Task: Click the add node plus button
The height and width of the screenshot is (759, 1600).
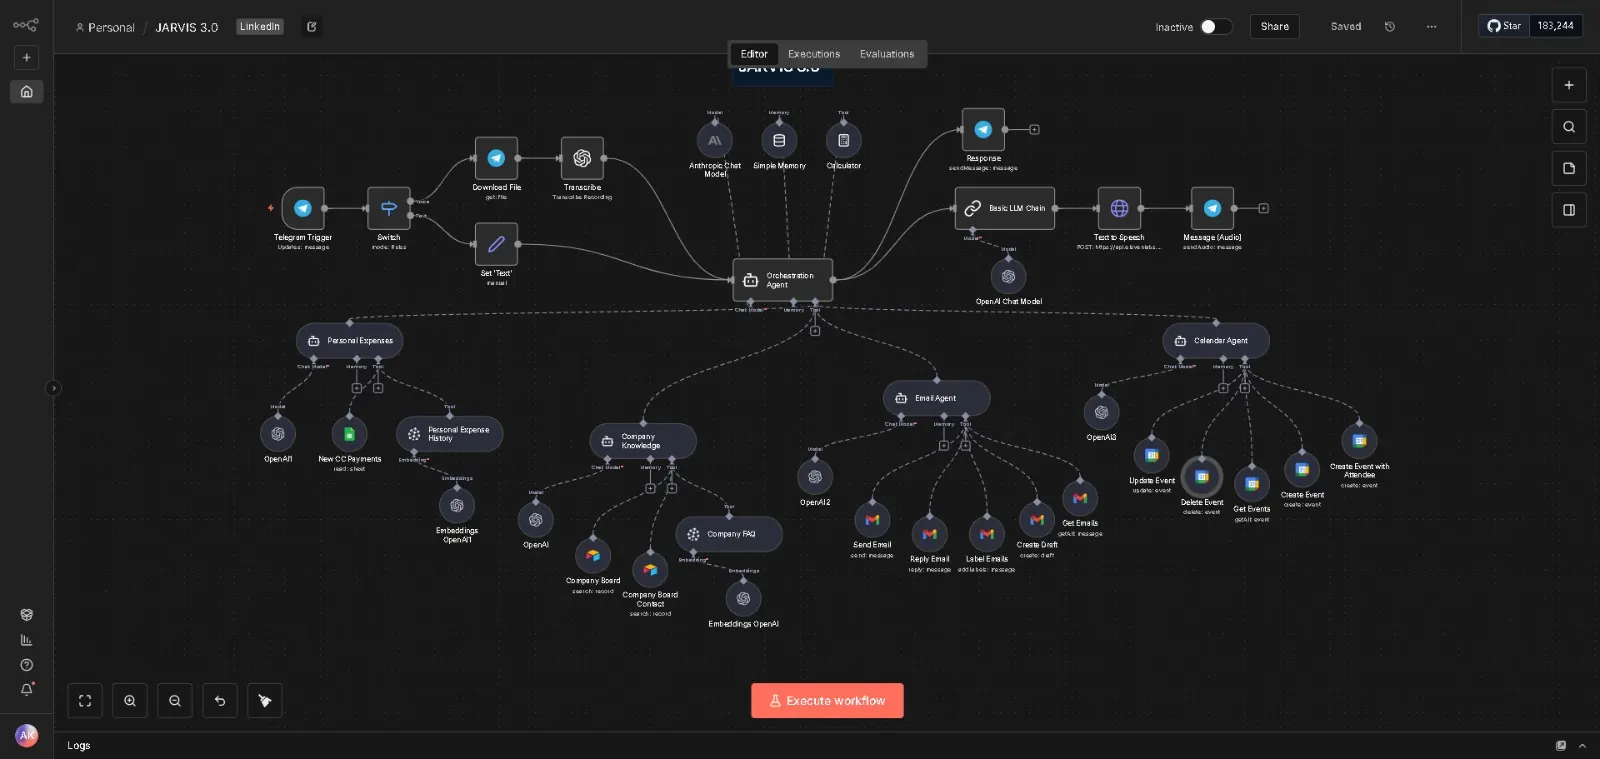Action: pos(1569,85)
